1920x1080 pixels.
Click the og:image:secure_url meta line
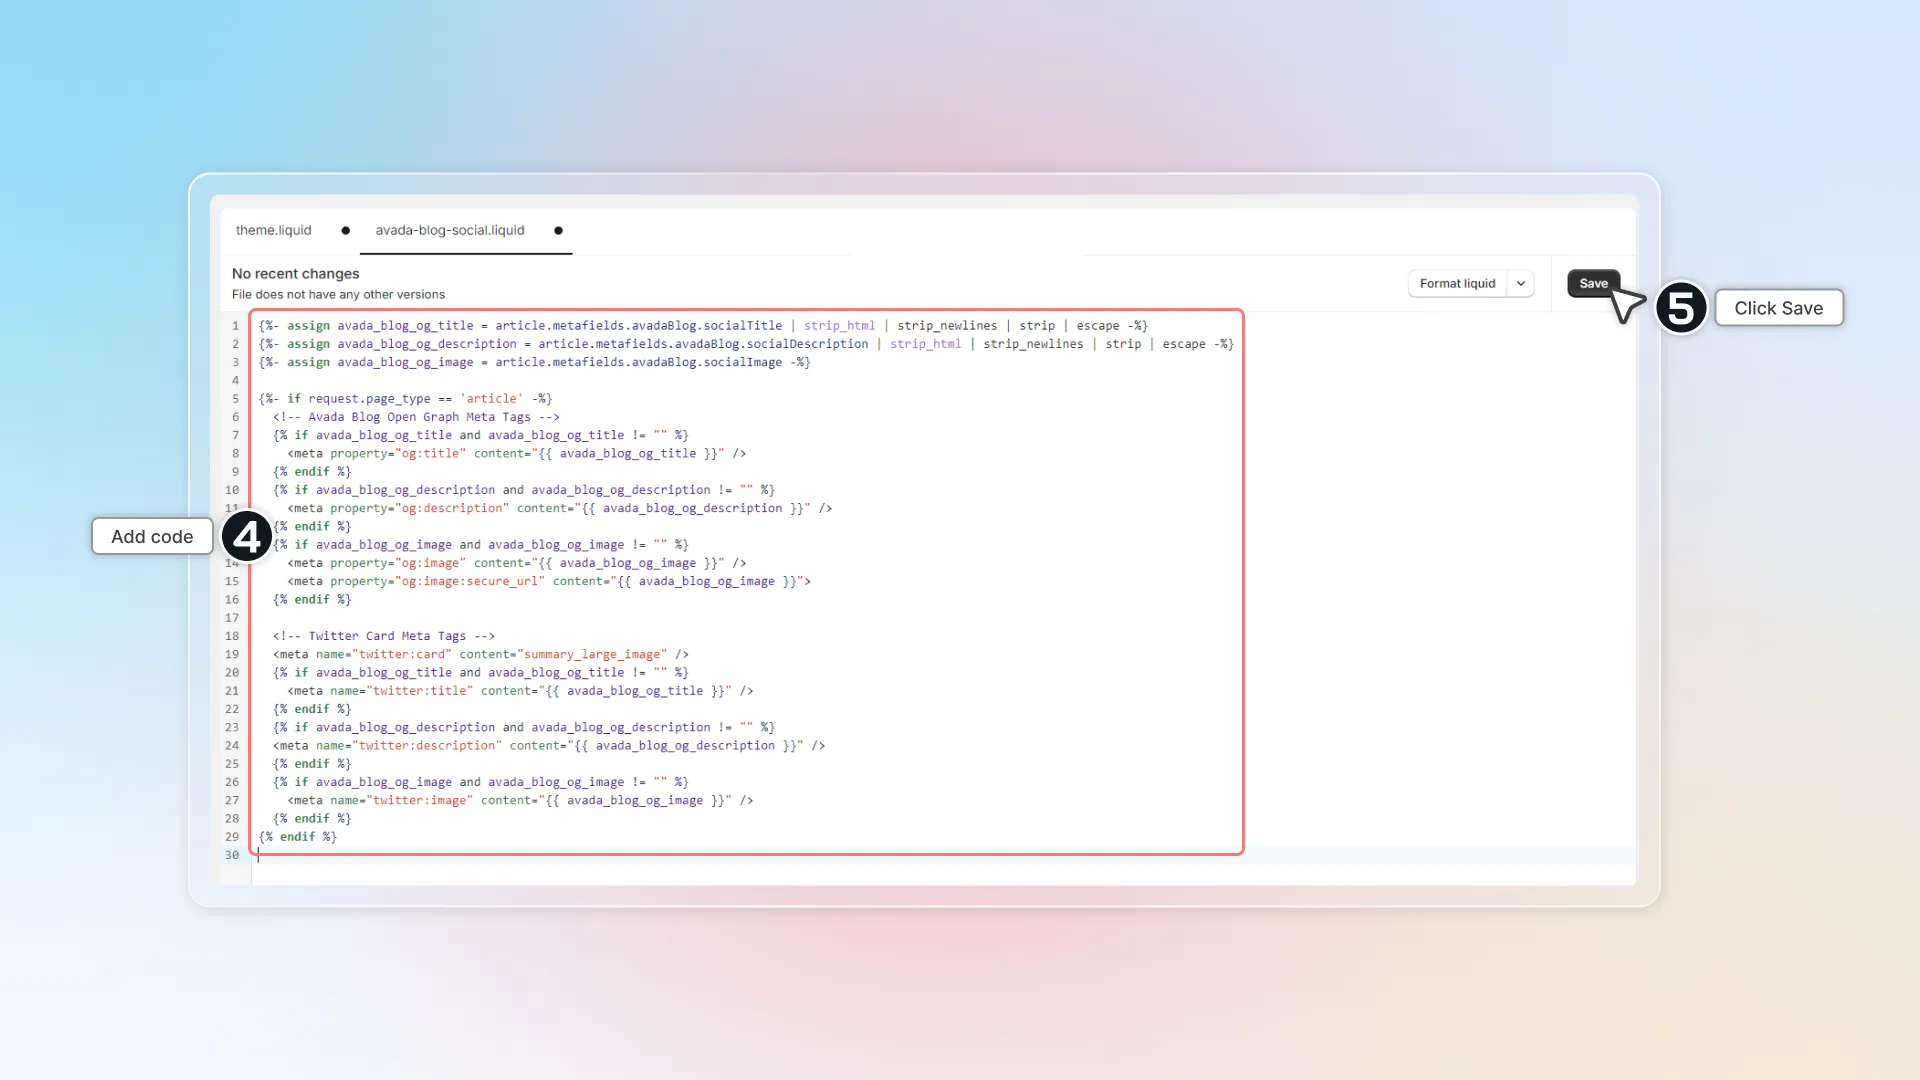[549, 581]
